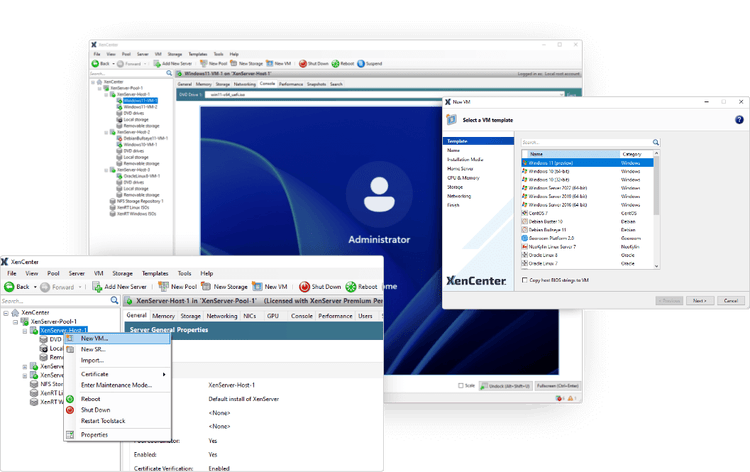Click Back icon in back XenCenter toolbar
Image resolution: width=750 pixels, height=472 pixels.
95,64
